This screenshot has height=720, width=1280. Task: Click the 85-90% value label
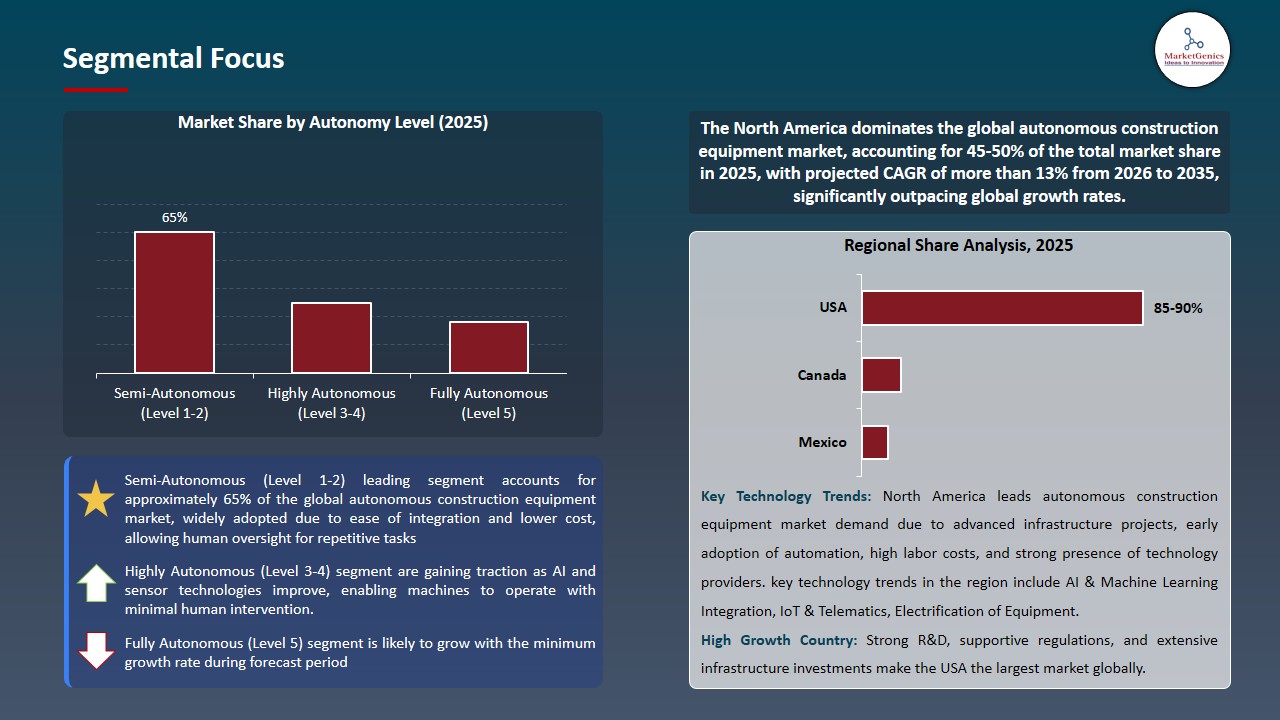1178,308
